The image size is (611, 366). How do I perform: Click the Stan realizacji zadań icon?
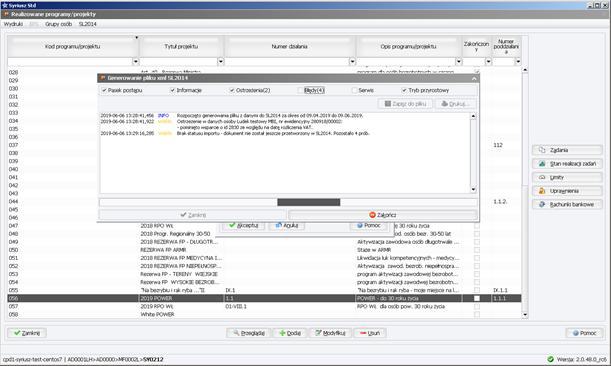click(542, 164)
